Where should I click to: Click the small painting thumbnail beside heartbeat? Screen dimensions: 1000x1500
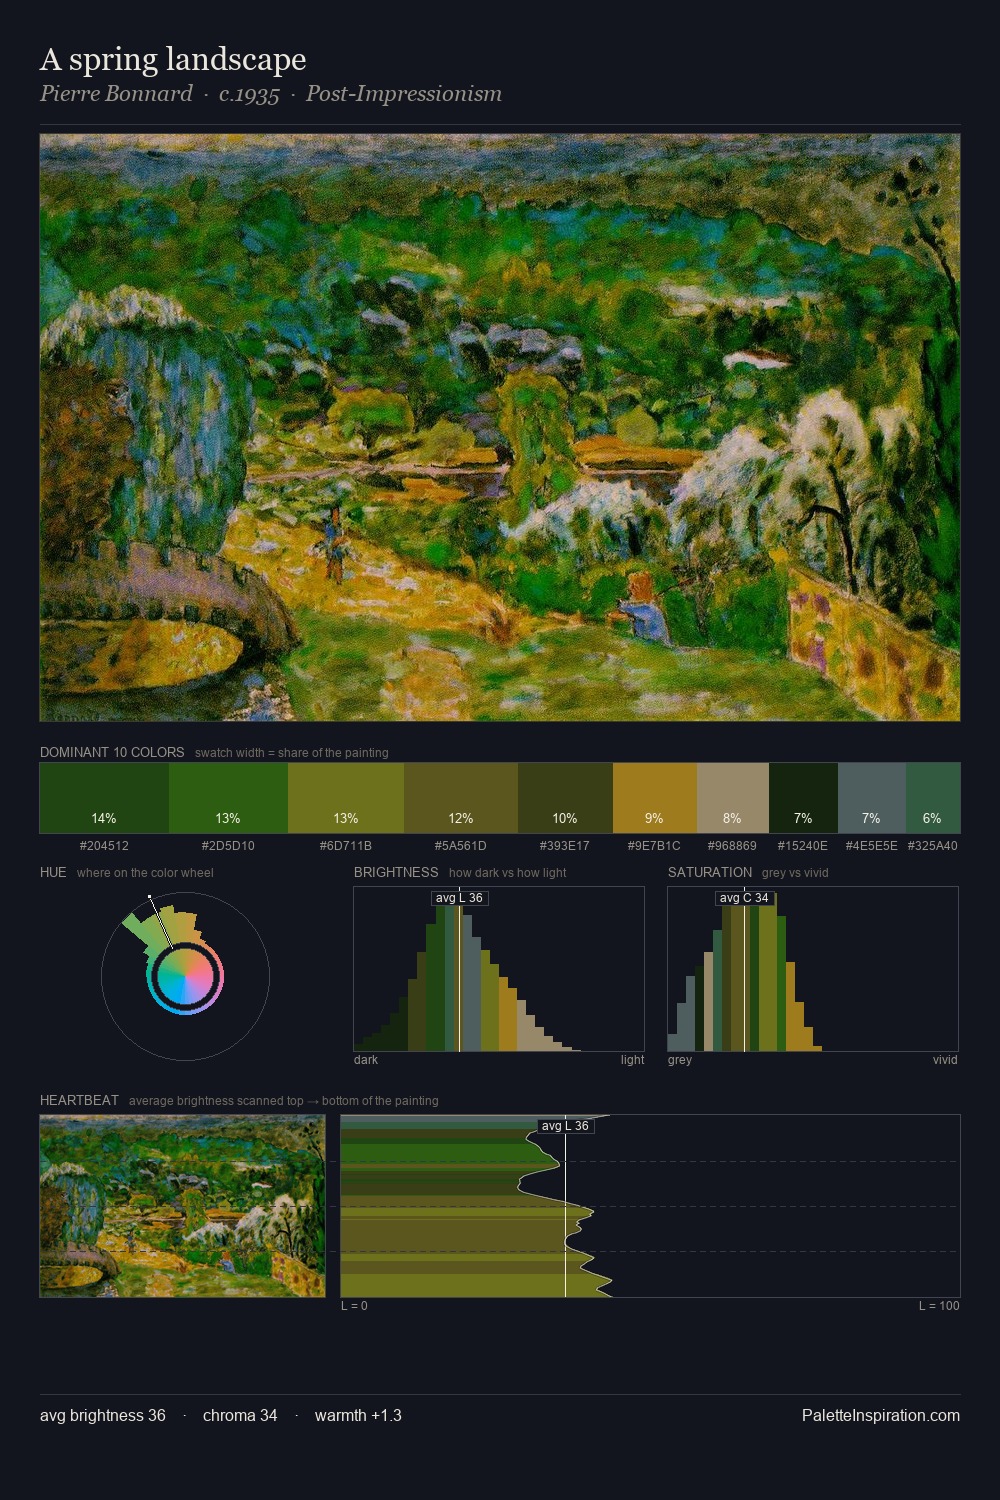(182, 1206)
